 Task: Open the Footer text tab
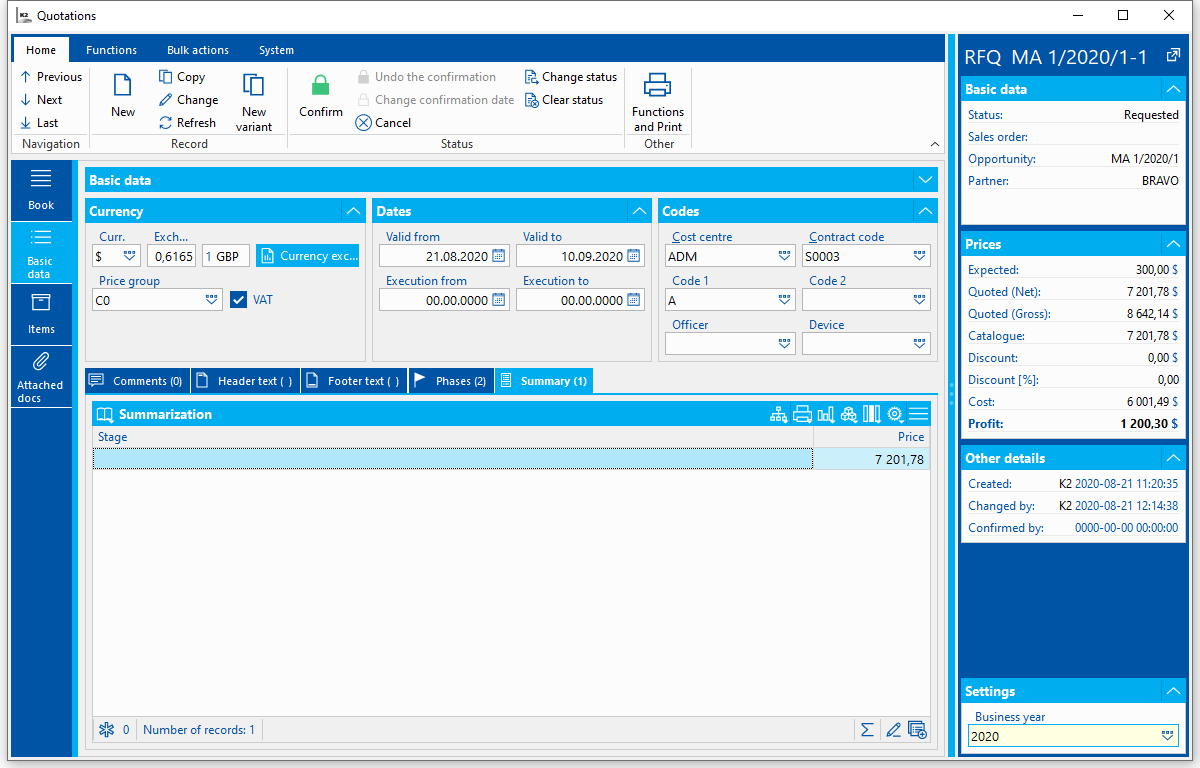(x=354, y=381)
